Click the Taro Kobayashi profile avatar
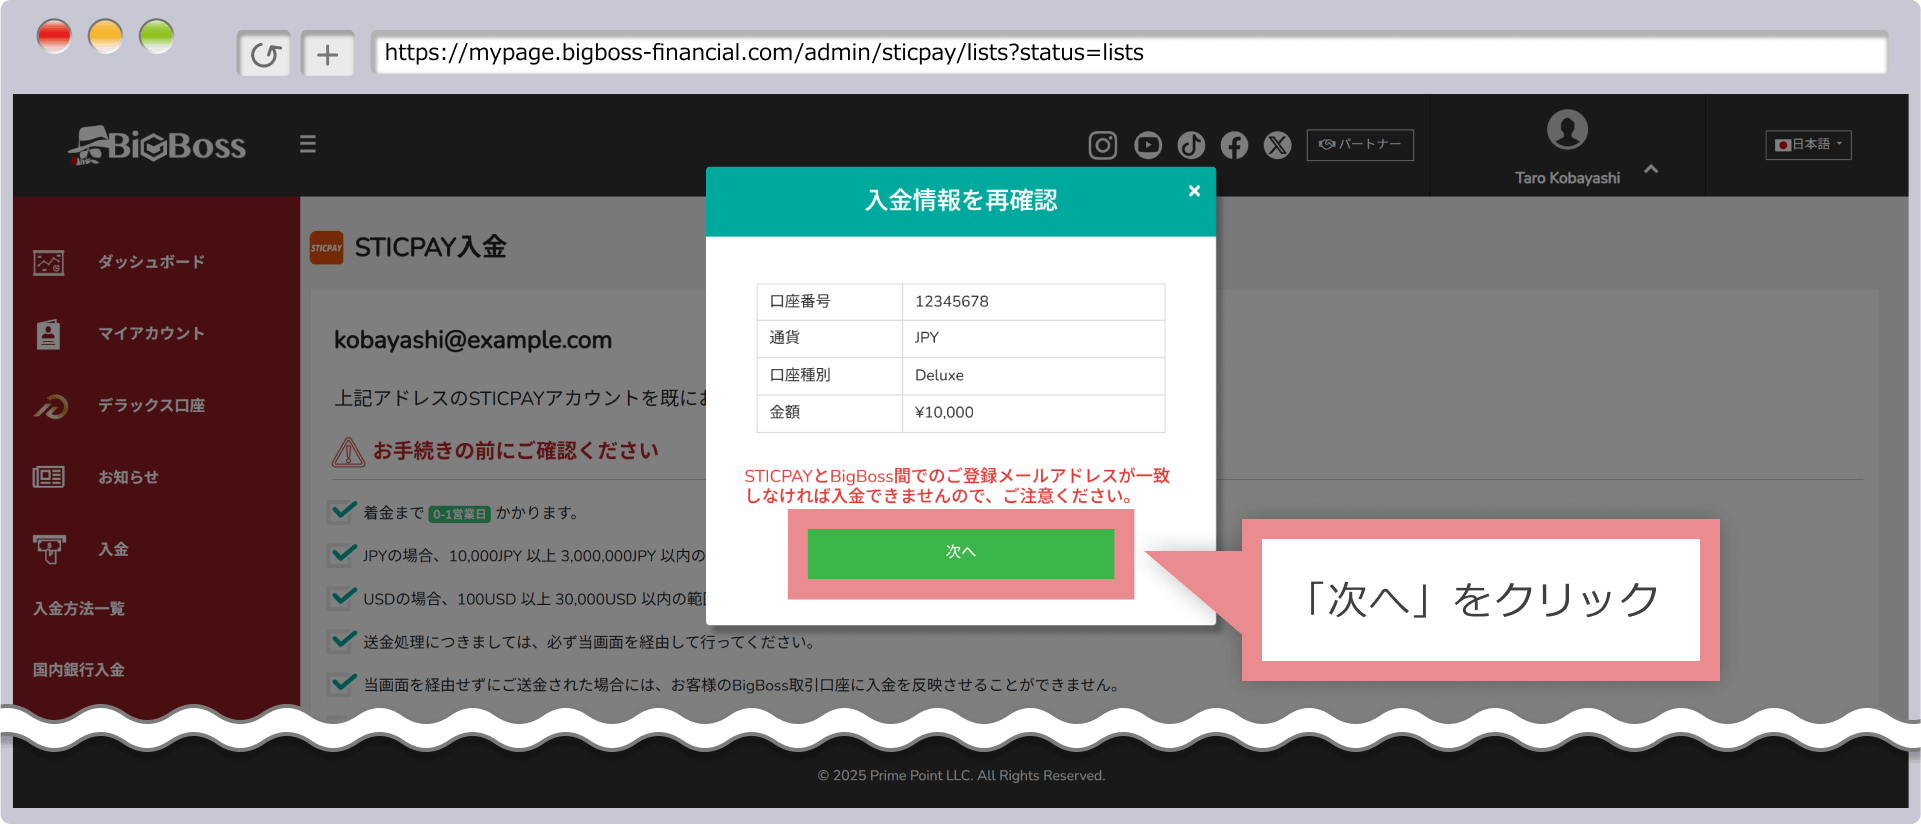The width and height of the screenshot is (1921, 824). [1566, 130]
